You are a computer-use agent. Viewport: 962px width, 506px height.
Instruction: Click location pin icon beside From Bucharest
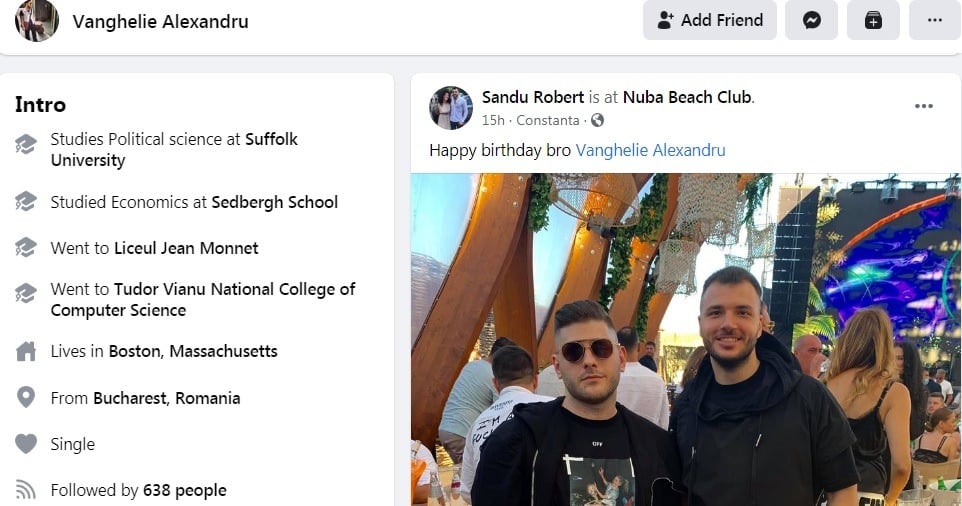tap(26, 398)
